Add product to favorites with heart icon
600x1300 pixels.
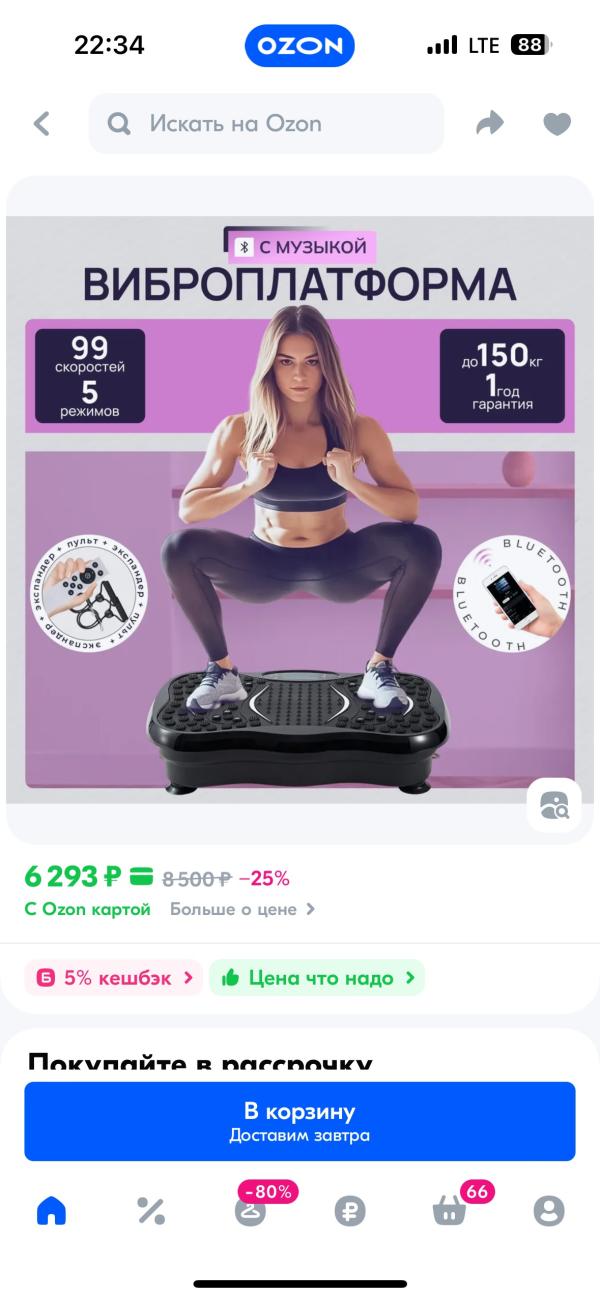pyautogui.click(x=557, y=124)
